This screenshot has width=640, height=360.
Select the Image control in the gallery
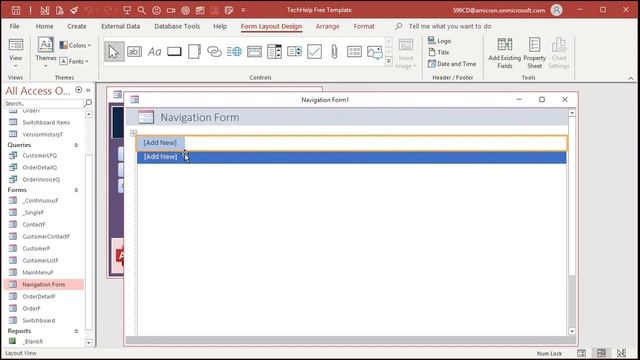pyautogui.click(x=374, y=52)
